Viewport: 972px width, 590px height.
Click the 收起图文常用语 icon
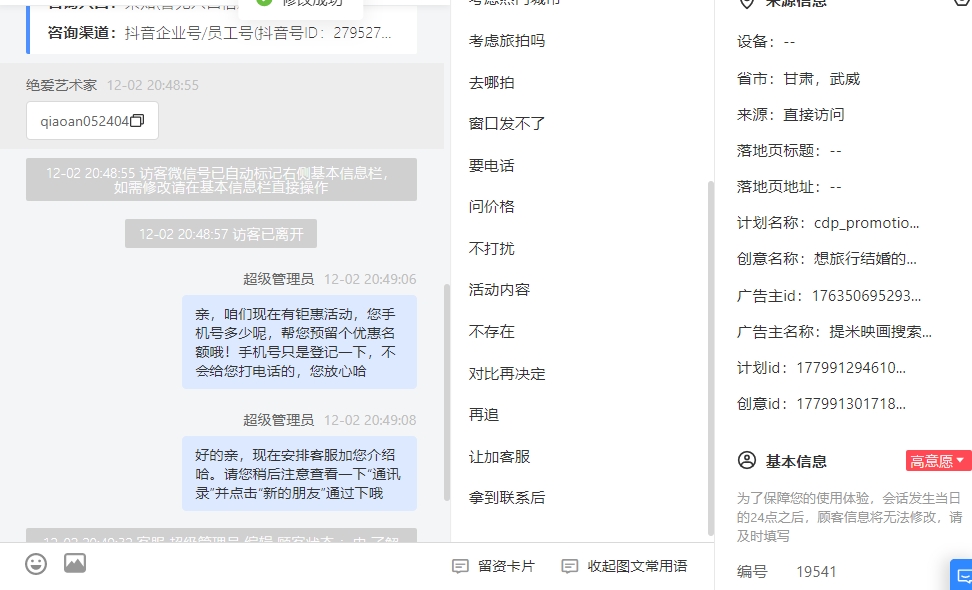point(569,566)
